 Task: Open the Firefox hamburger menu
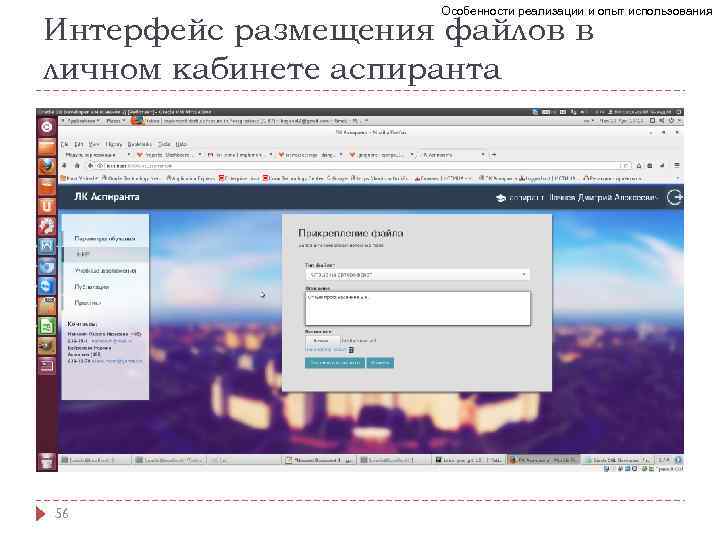pyautogui.click(x=676, y=165)
